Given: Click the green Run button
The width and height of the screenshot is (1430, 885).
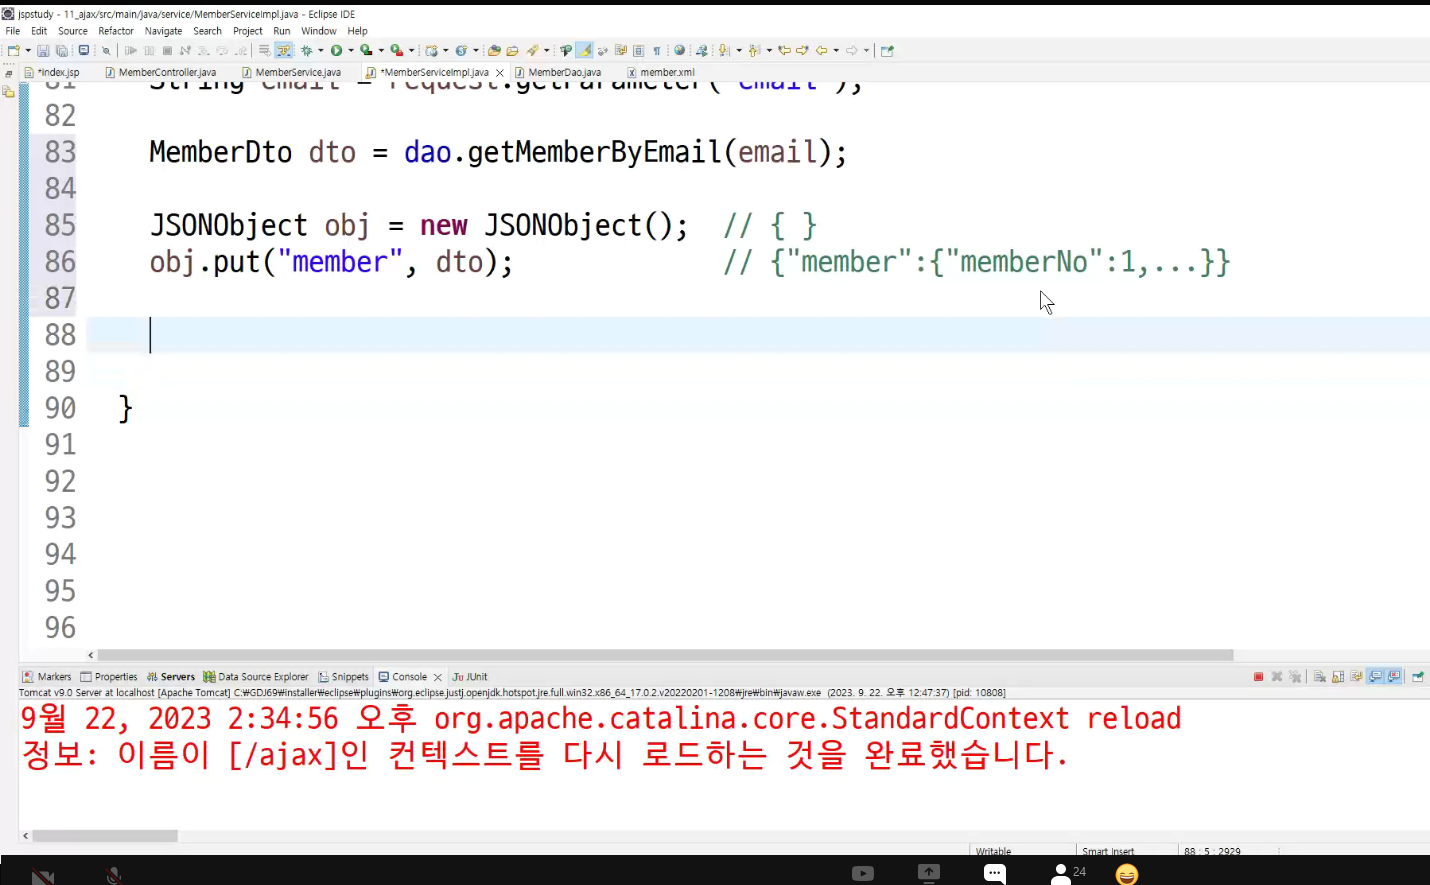Looking at the screenshot, I should click(x=336, y=50).
